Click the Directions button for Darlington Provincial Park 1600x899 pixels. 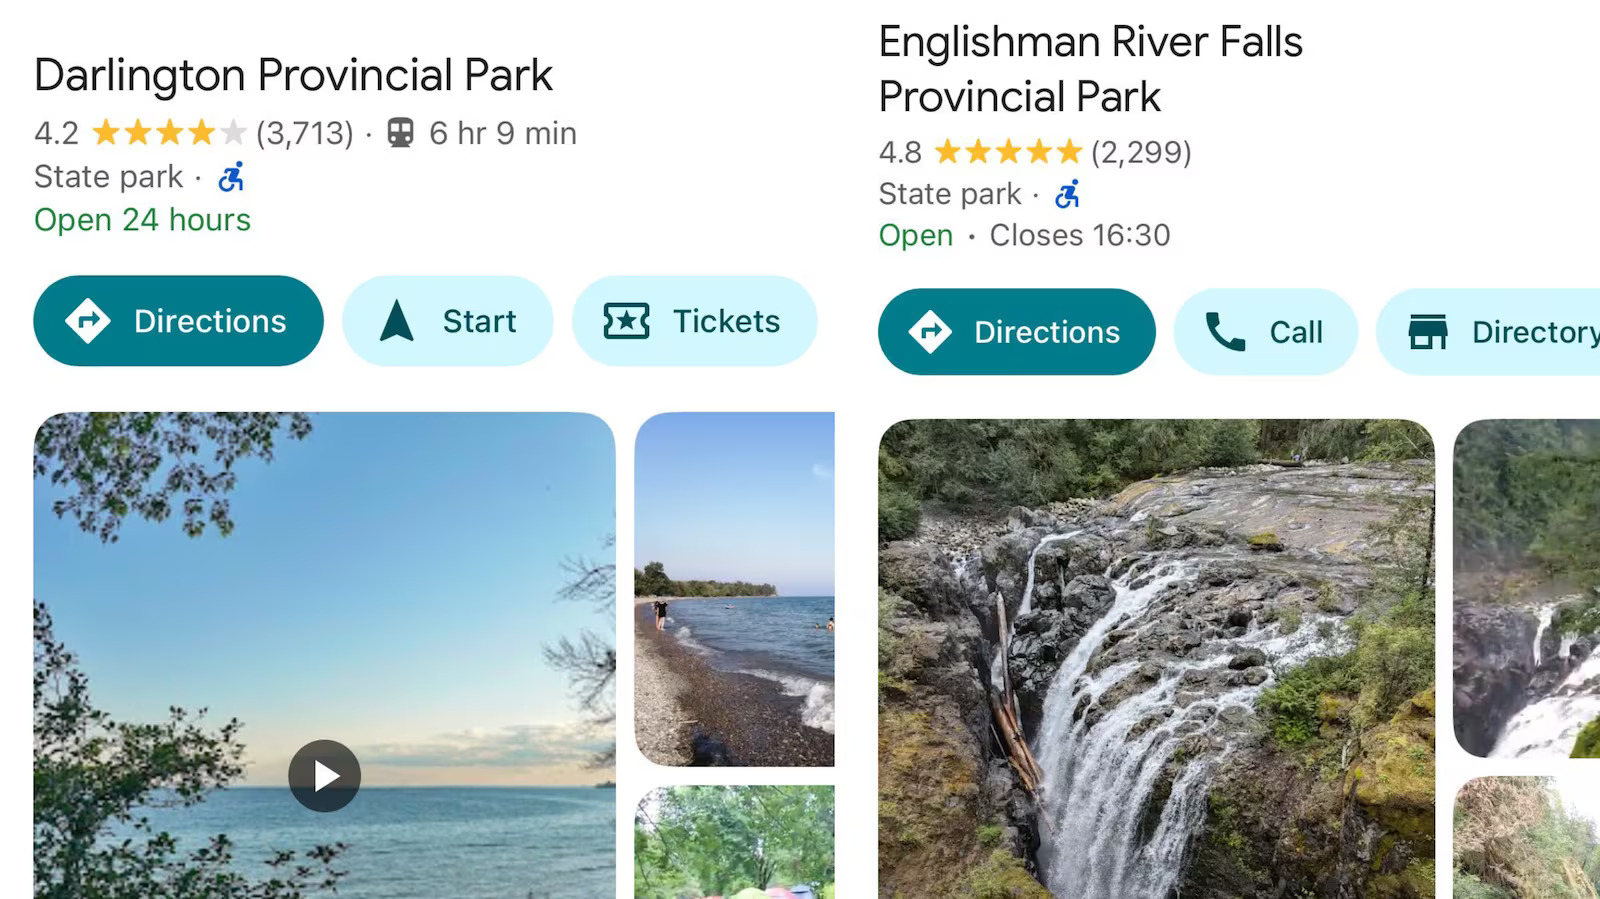[178, 321]
